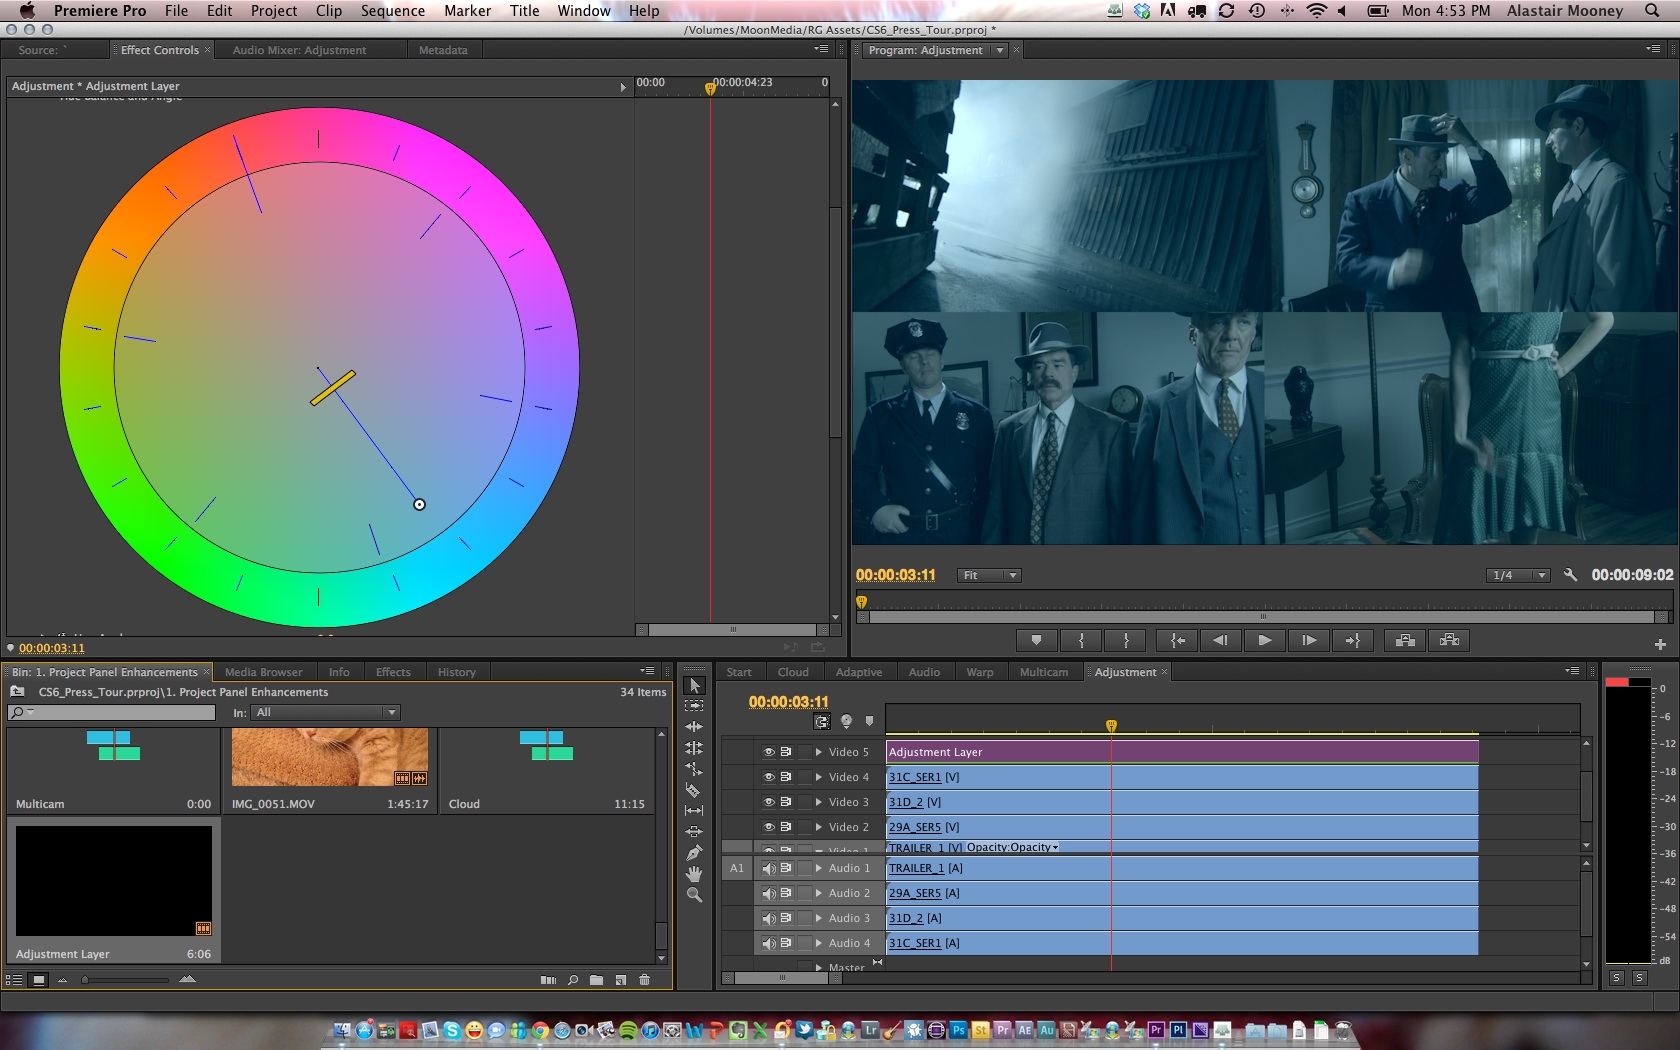1680x1050 pixels.
Task: Choose the Zoom tool in tools panel
Action: pos(693,895)
